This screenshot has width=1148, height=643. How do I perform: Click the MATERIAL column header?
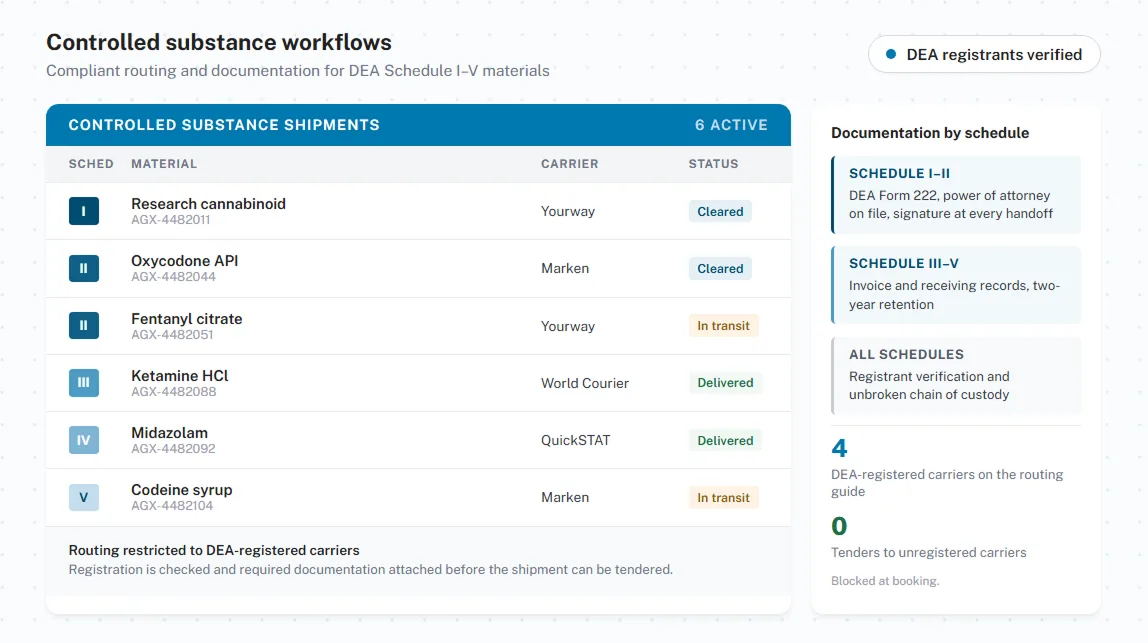pyautogui.click(x=164, y=164)
